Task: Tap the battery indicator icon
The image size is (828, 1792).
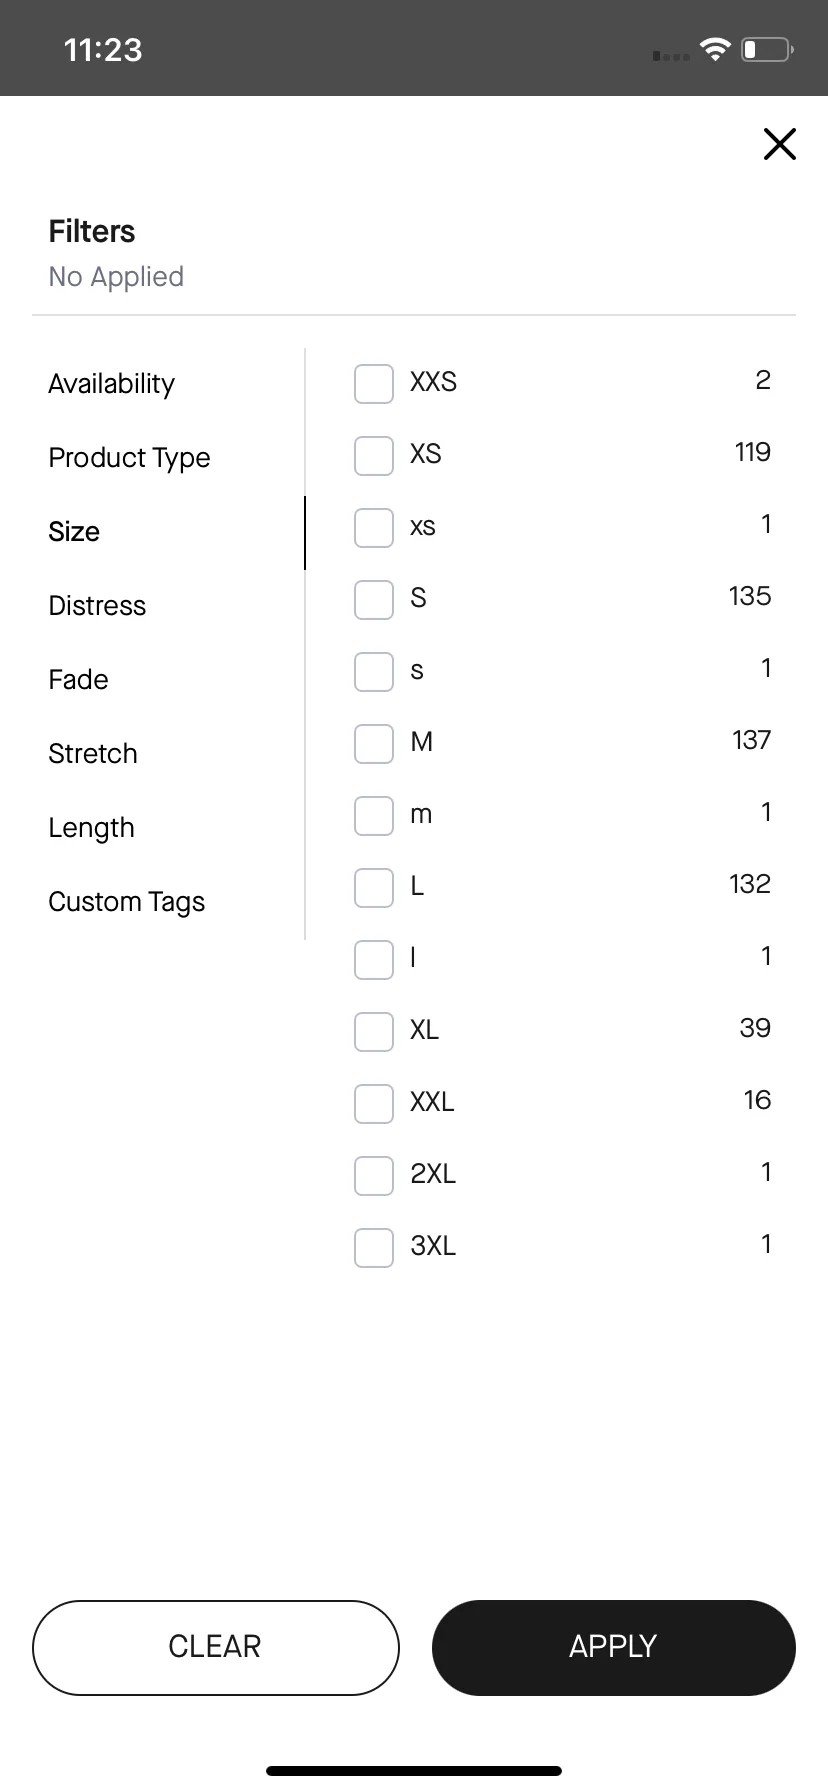Action: [767, 49]
